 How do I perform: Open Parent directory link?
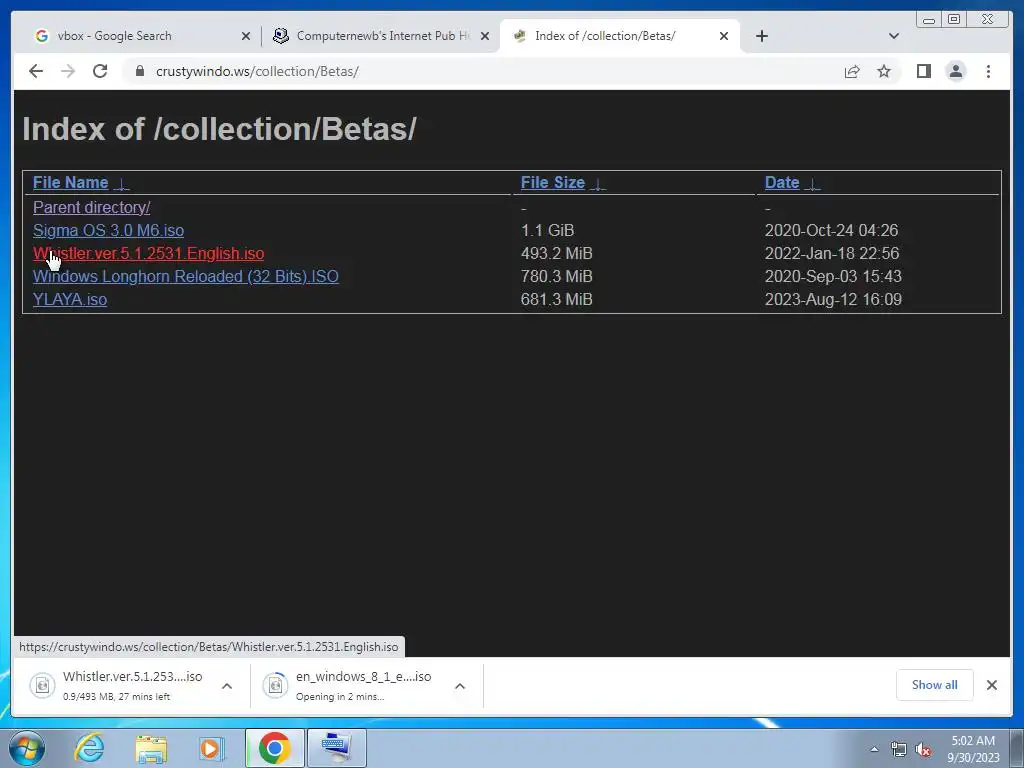(91, 207)
